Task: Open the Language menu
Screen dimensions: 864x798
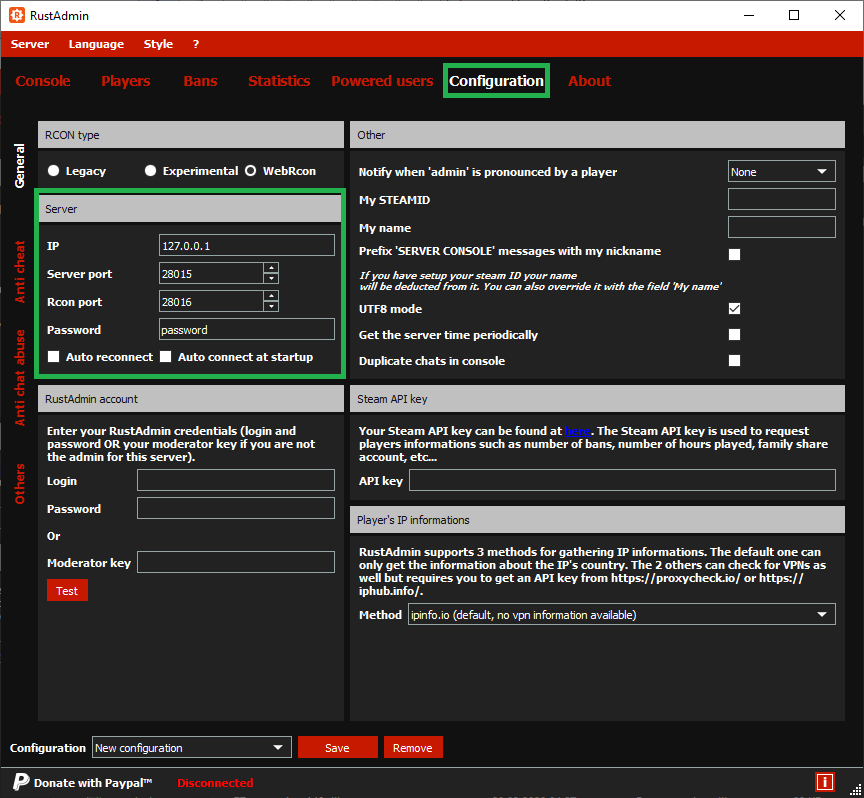Action: coord(96,44)
